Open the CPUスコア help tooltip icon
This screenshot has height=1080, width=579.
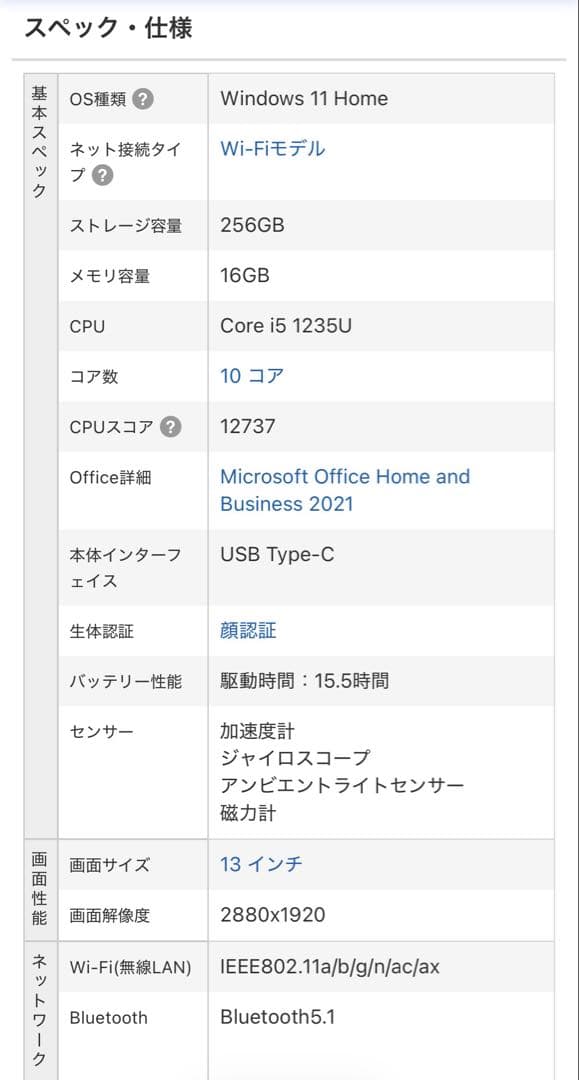(169, 427)
